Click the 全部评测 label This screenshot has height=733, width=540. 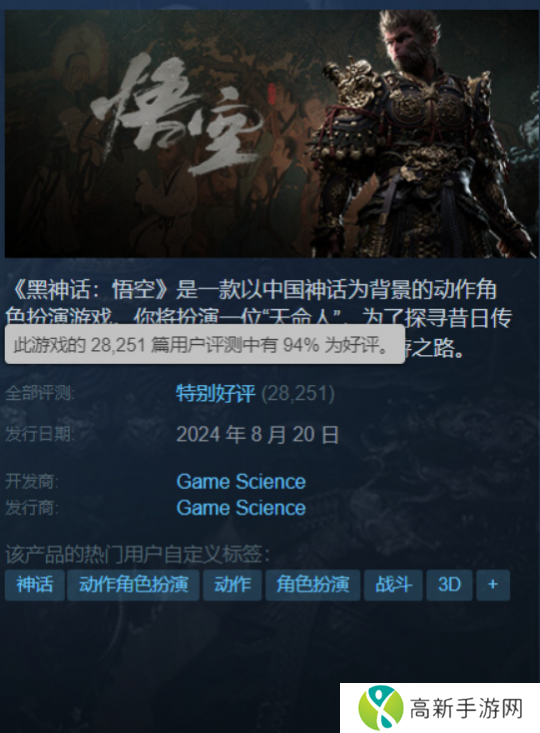pyautogui.click(x=40, y=393)
